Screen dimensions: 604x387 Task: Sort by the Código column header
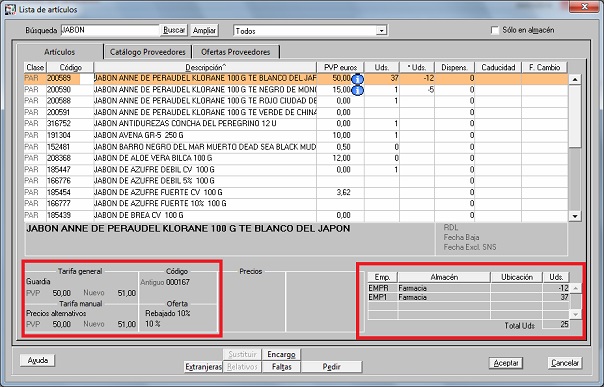[70, 67]
